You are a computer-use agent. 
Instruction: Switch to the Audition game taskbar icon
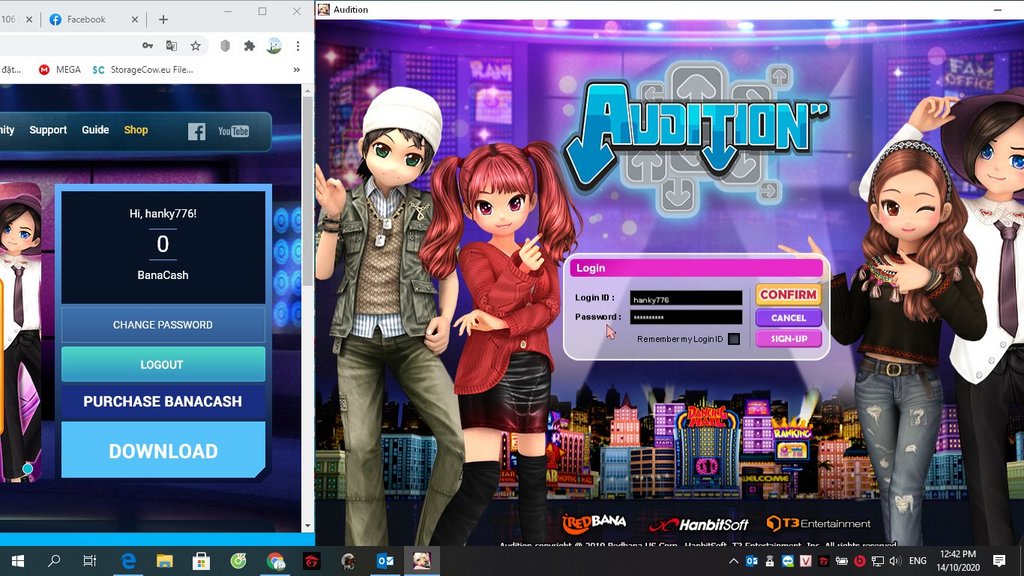pos(422,560)
